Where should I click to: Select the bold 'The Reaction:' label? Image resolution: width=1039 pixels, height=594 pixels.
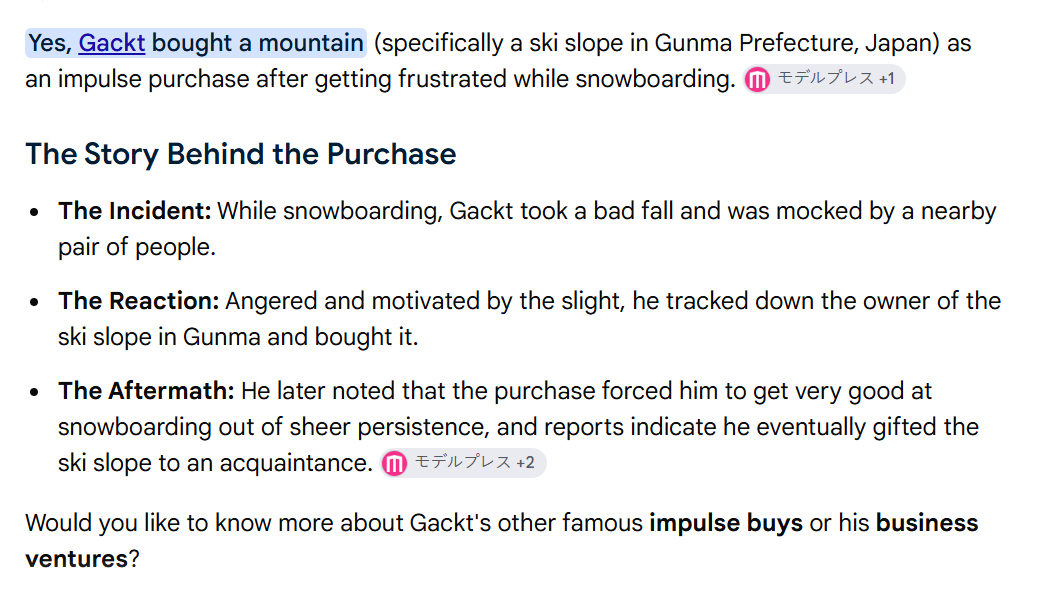(138, 301)
